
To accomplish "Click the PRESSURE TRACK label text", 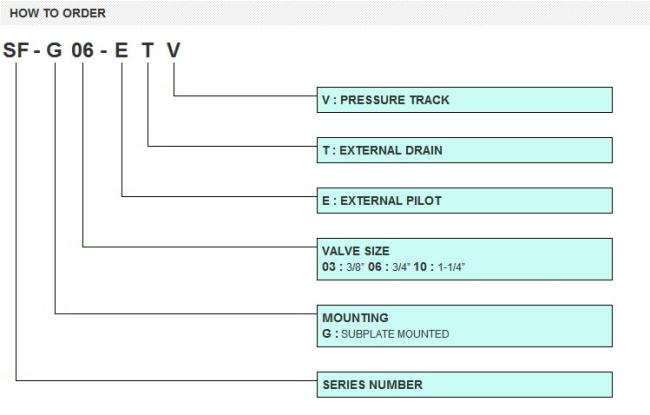I will pos(395,100).
